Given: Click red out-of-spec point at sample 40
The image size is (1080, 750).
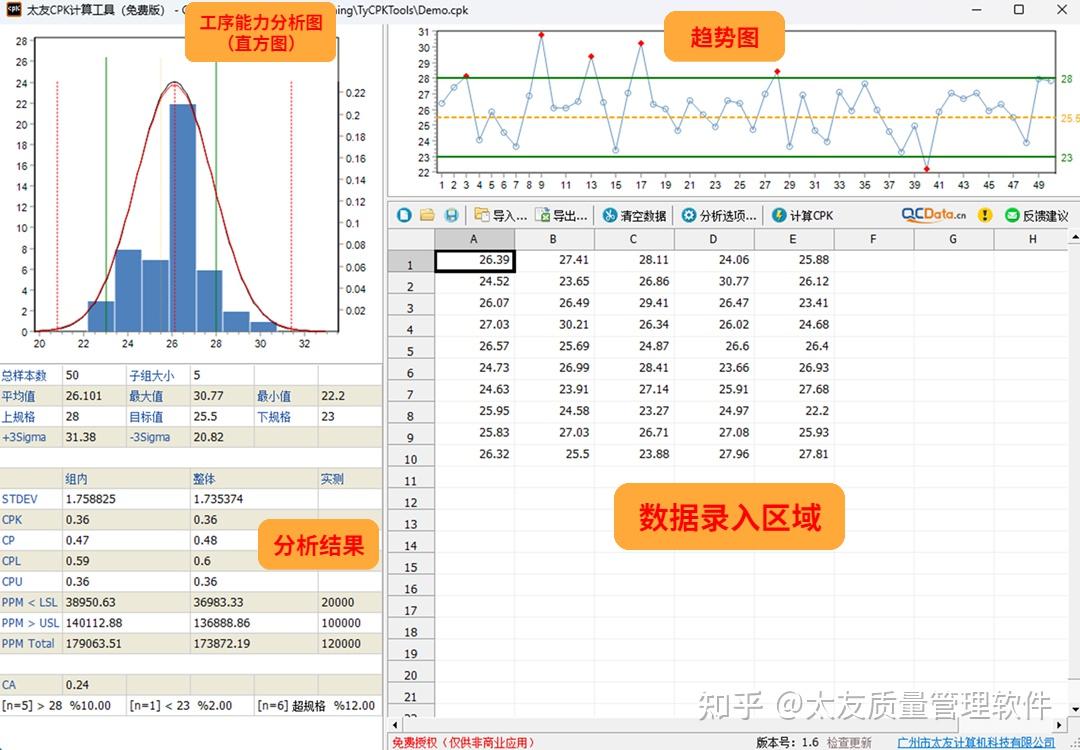Looking at the screenshot, I should [x=926, y=169].
